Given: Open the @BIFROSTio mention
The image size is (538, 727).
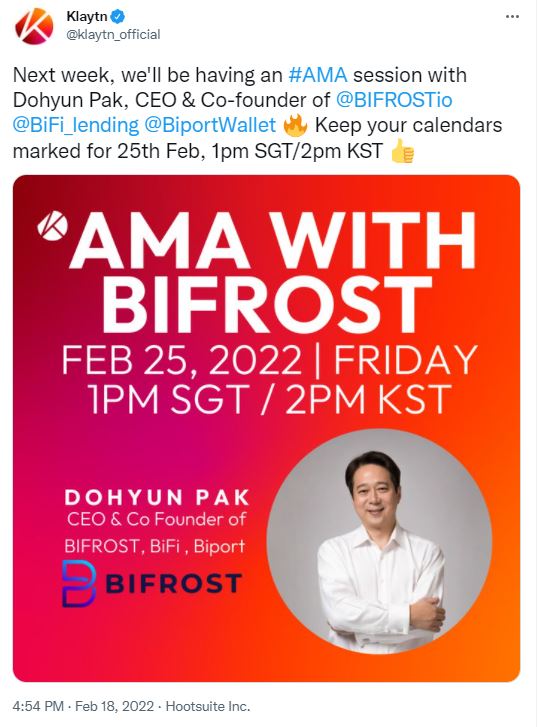Looking at the screenshot, I should click(394, 100).
